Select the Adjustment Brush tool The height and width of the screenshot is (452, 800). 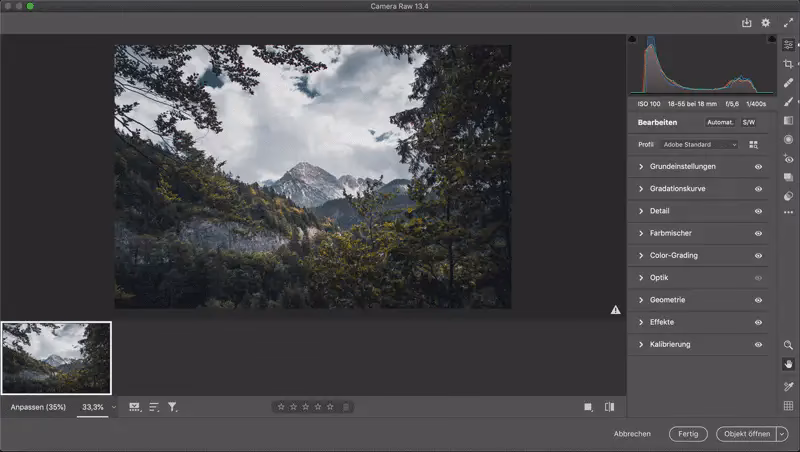point(788,102)
